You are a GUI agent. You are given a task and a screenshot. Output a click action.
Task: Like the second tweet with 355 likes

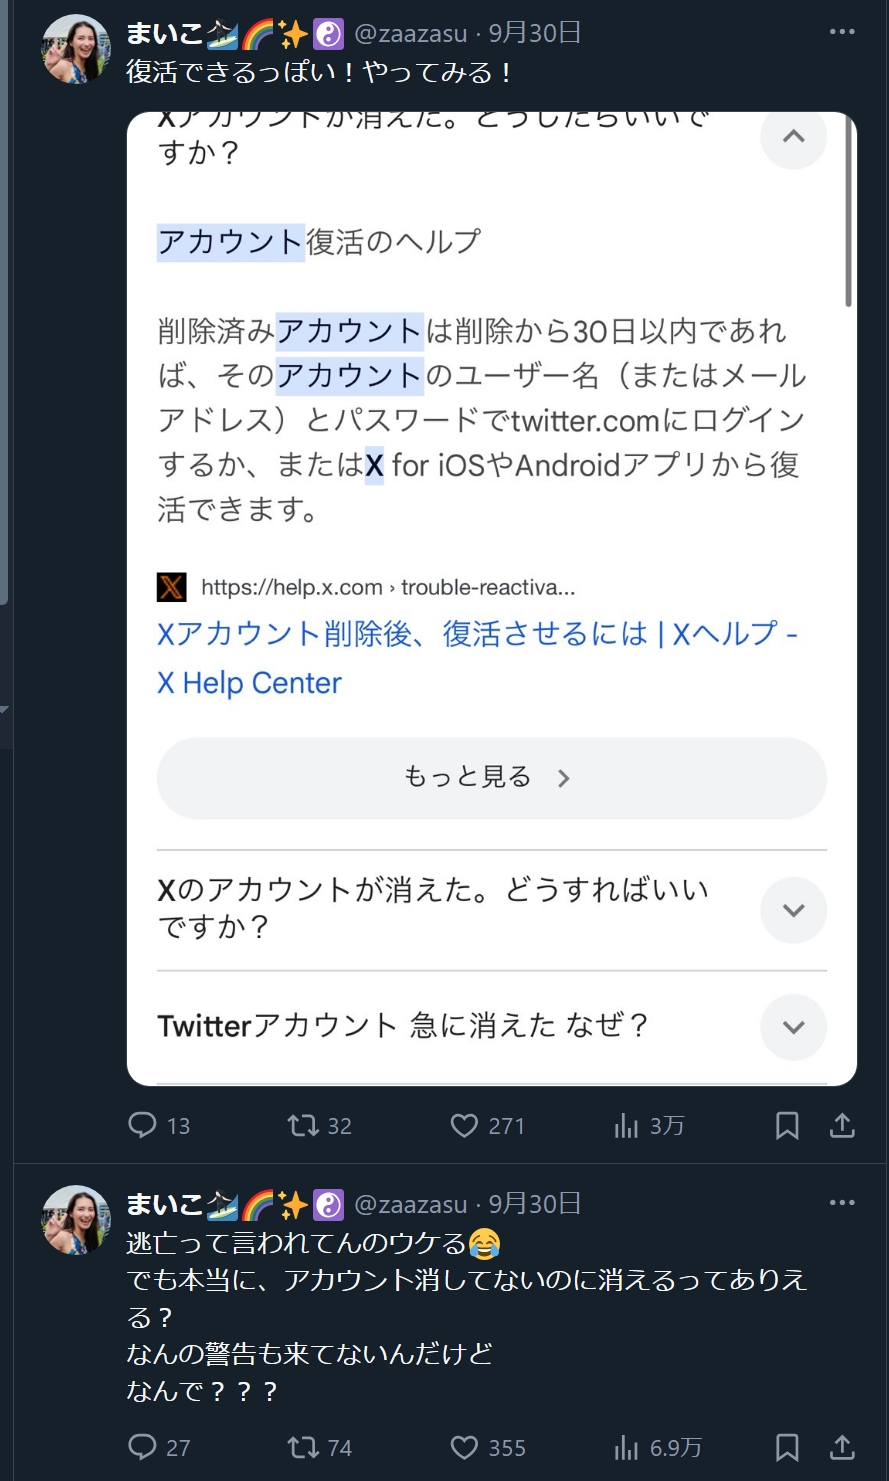pos(464,1447)
